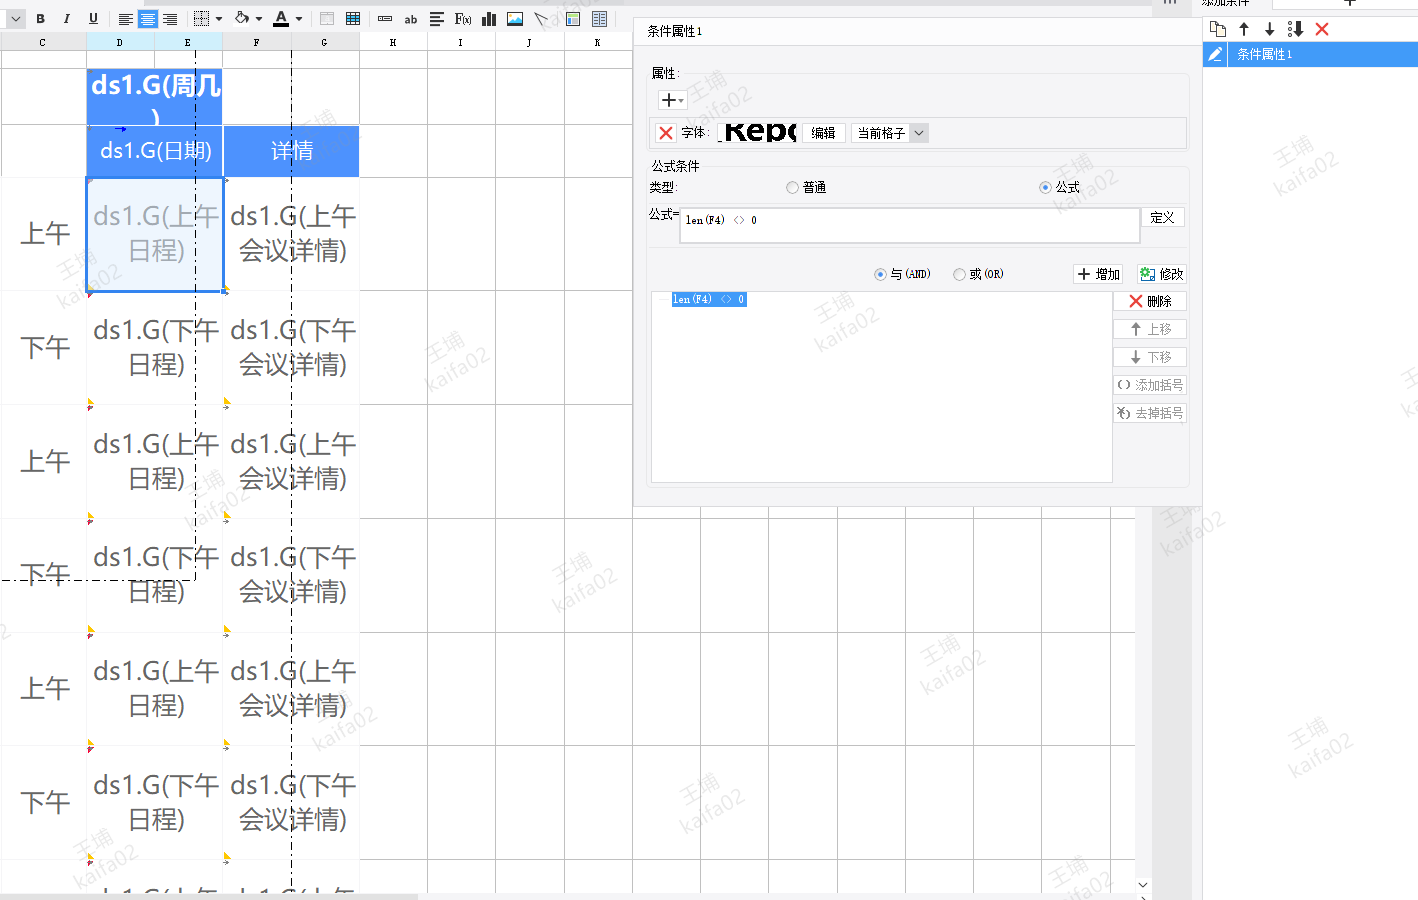1418x900 pixels.
Task: Apply font color with the A icon
Action: [281, 18]
